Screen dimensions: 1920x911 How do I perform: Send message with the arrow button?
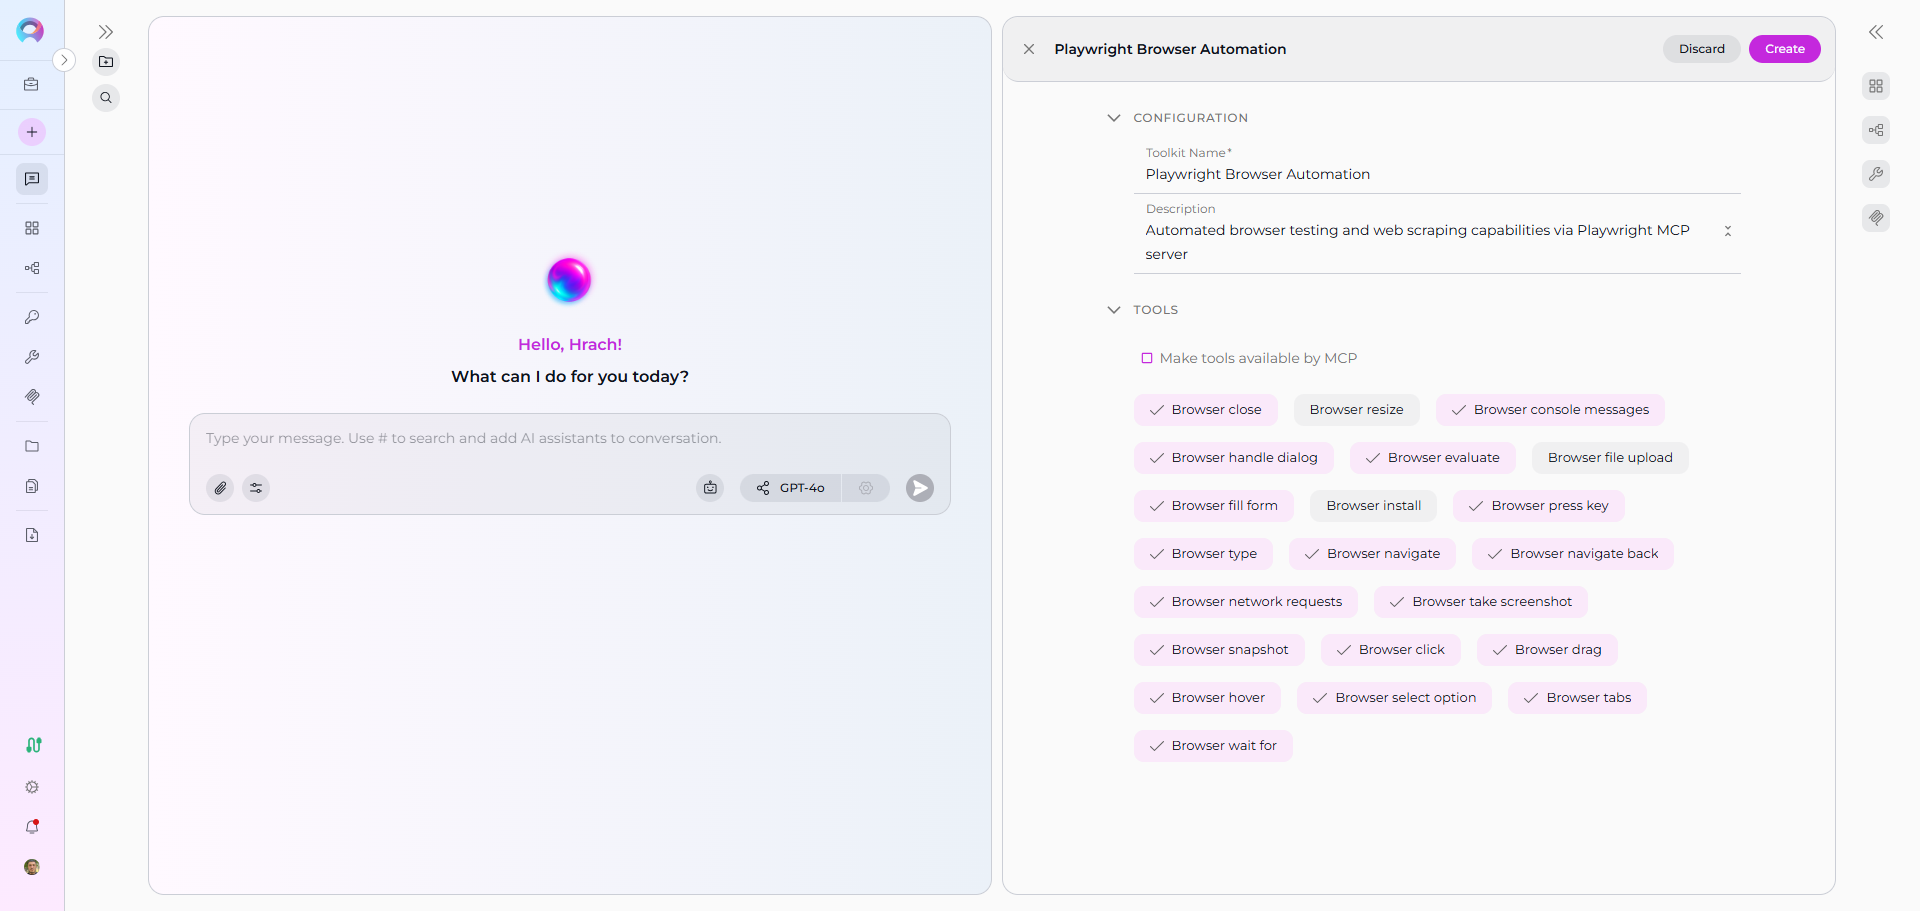click(919, 488)
